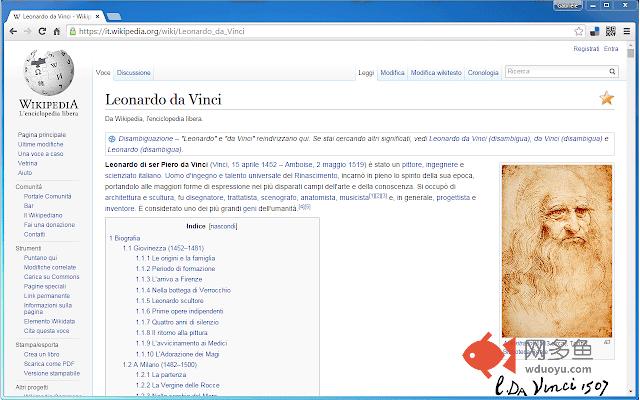Click Scarica come PDF
Image resolution: width=640 pixels, height=400 pixels.
tap(49, 364)
